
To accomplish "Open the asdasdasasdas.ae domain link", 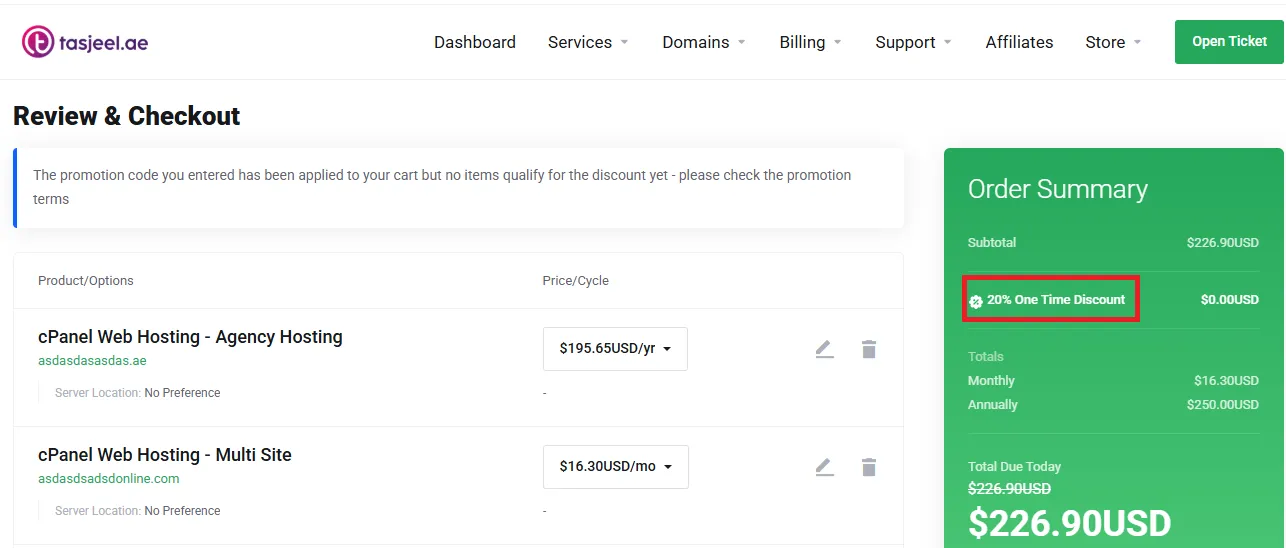I will click(92, 361).
